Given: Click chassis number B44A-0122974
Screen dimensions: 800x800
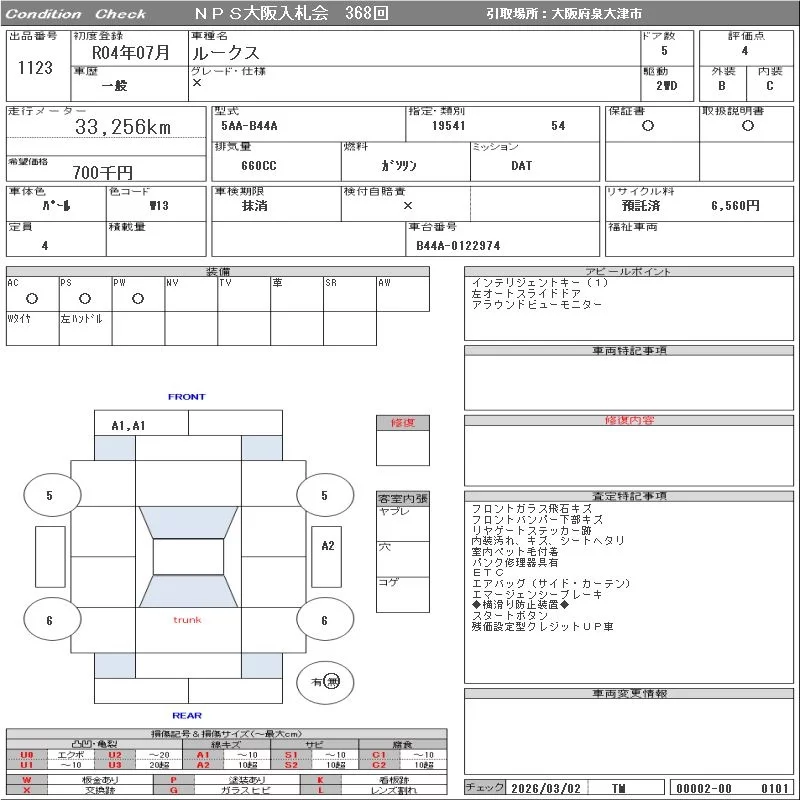Looking at the screenshot, I should 458,245.
